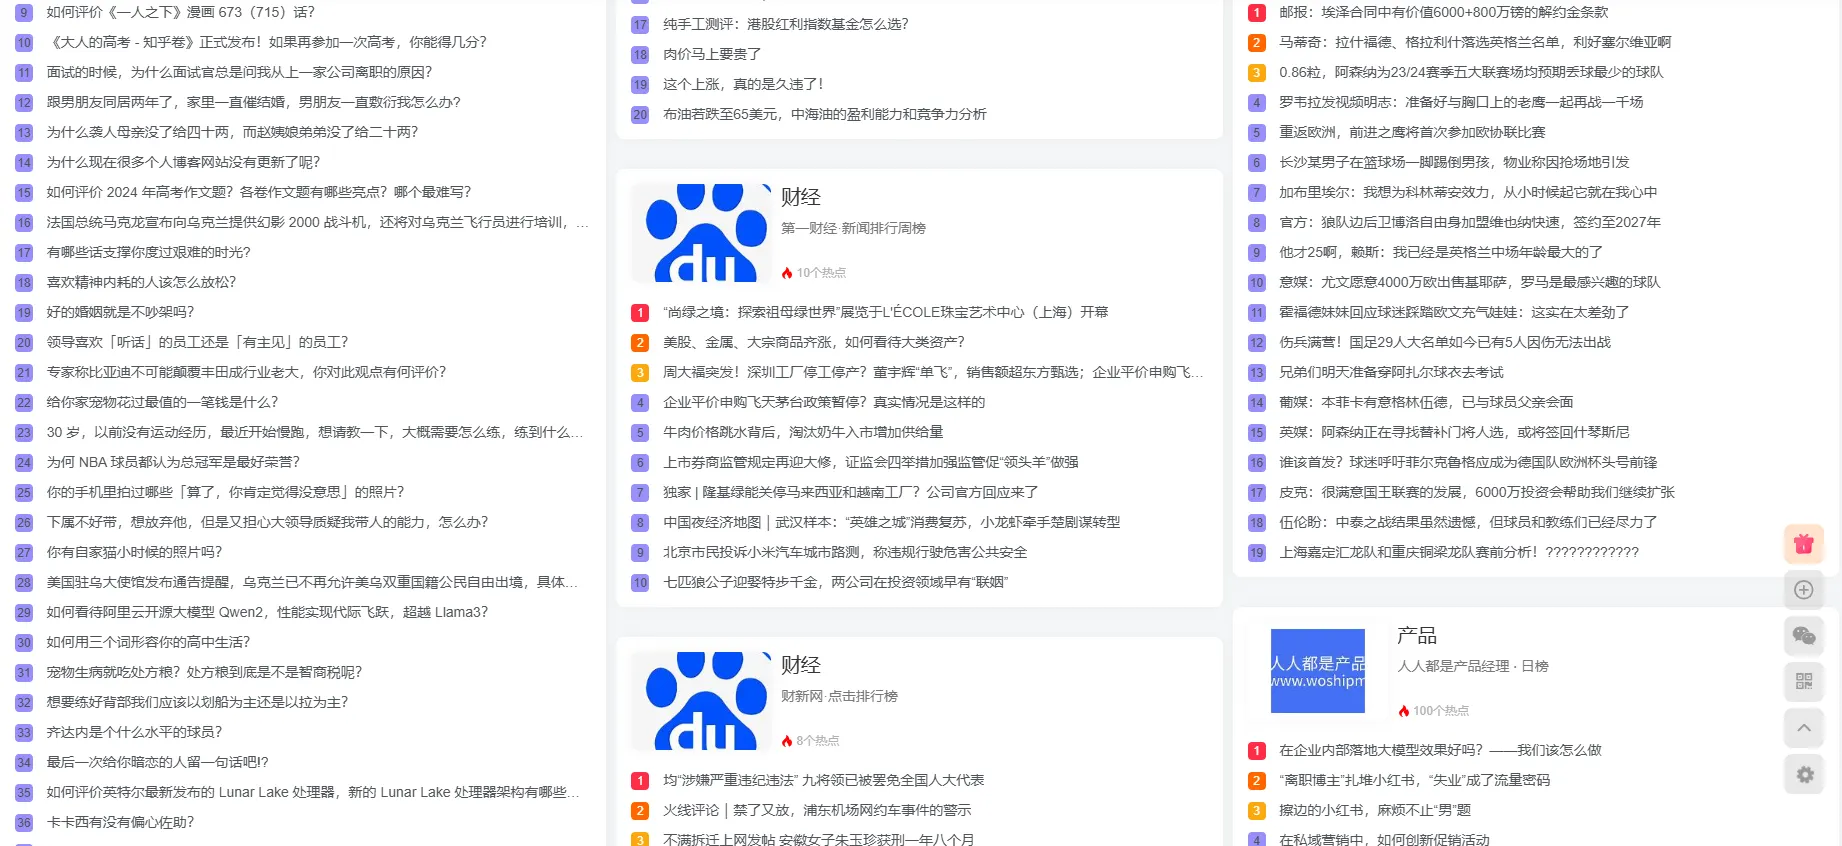Screen dimensions: 1842x846
Task: Click purple rank 36 badge for 卡卡西 question
Action: (x=24, y=823)
